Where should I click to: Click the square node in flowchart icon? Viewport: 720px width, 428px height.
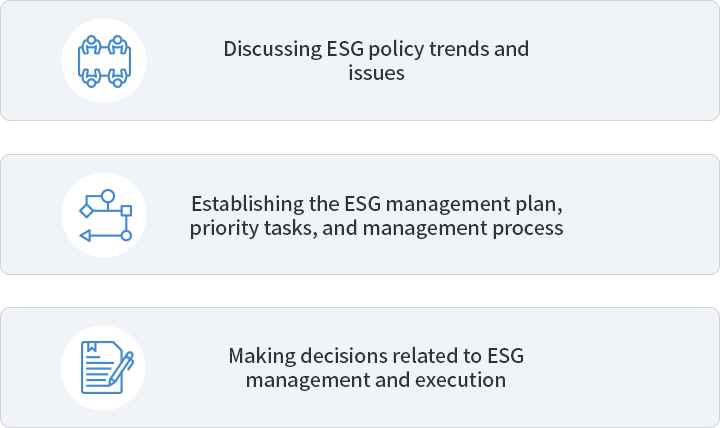126,211
